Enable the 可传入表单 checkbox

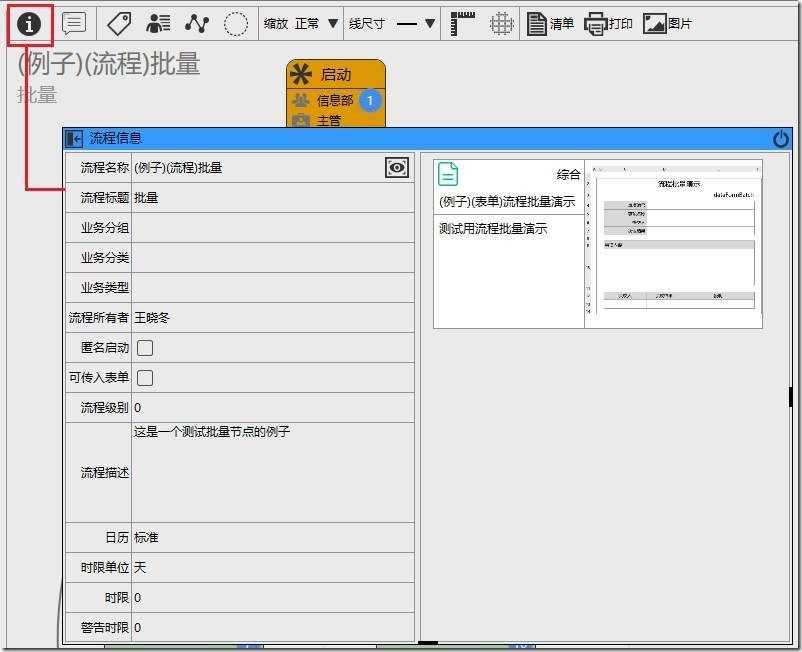[145, 378]
